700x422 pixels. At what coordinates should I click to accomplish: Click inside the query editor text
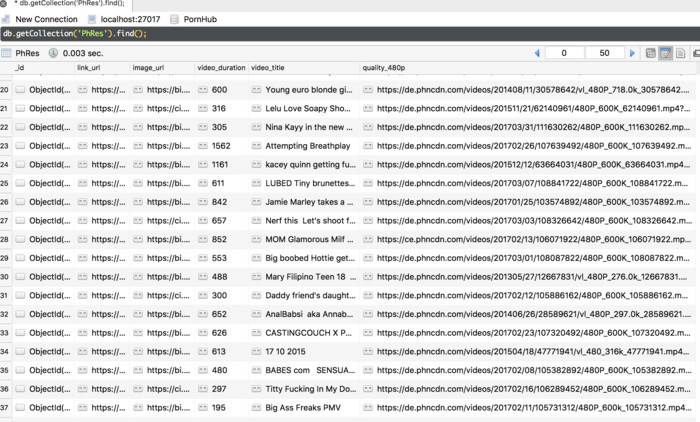(75, 34)
